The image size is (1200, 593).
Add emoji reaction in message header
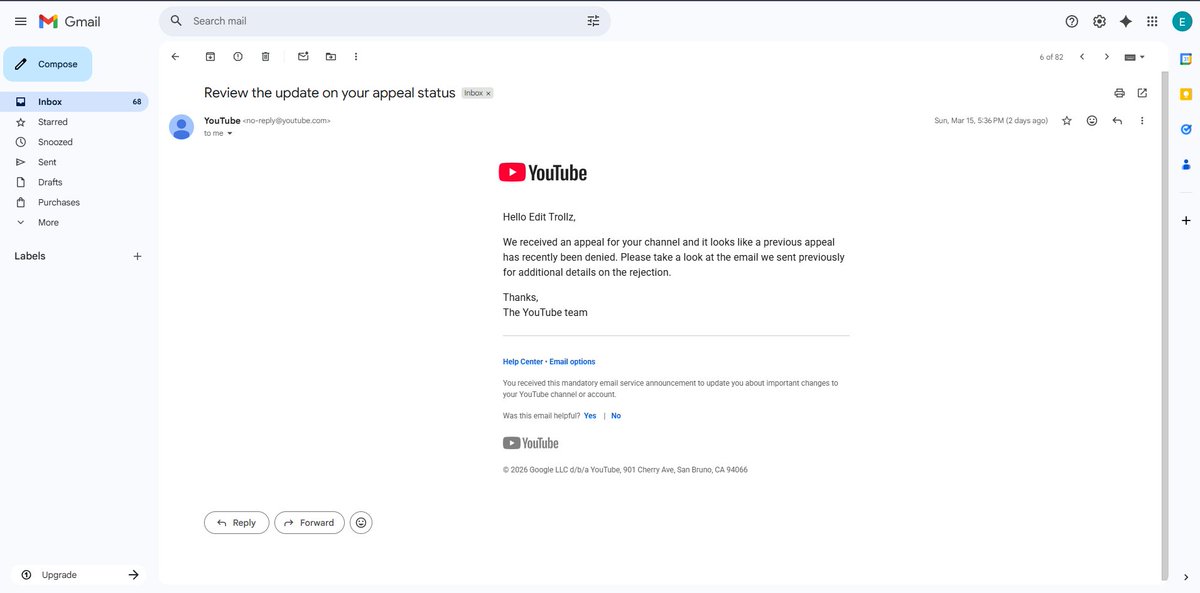point(1092,121)
